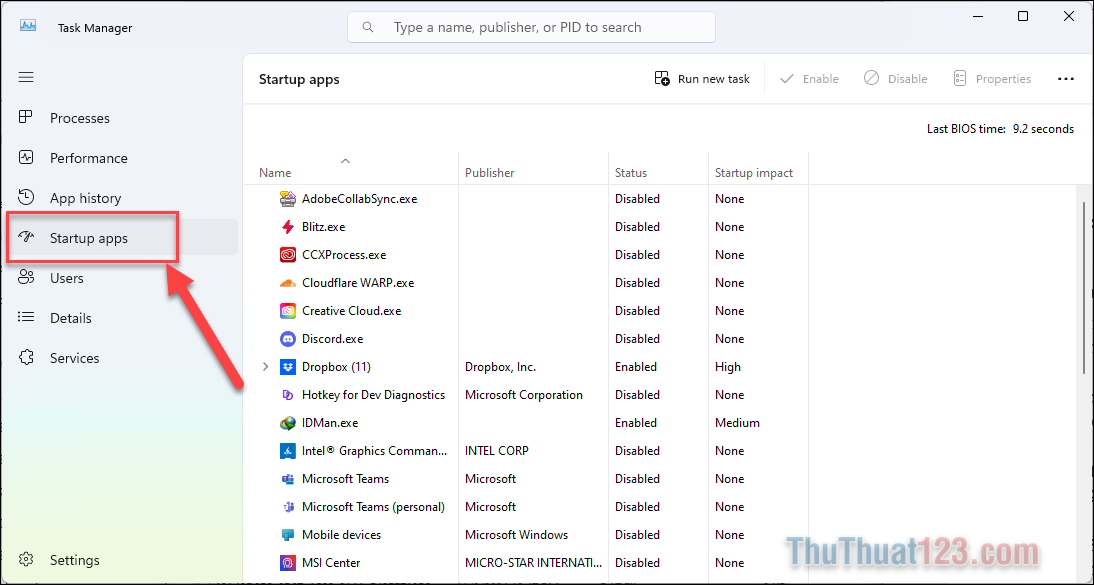
Task: Click the IDMan.exe globe icon
Action: click(287, 422)
